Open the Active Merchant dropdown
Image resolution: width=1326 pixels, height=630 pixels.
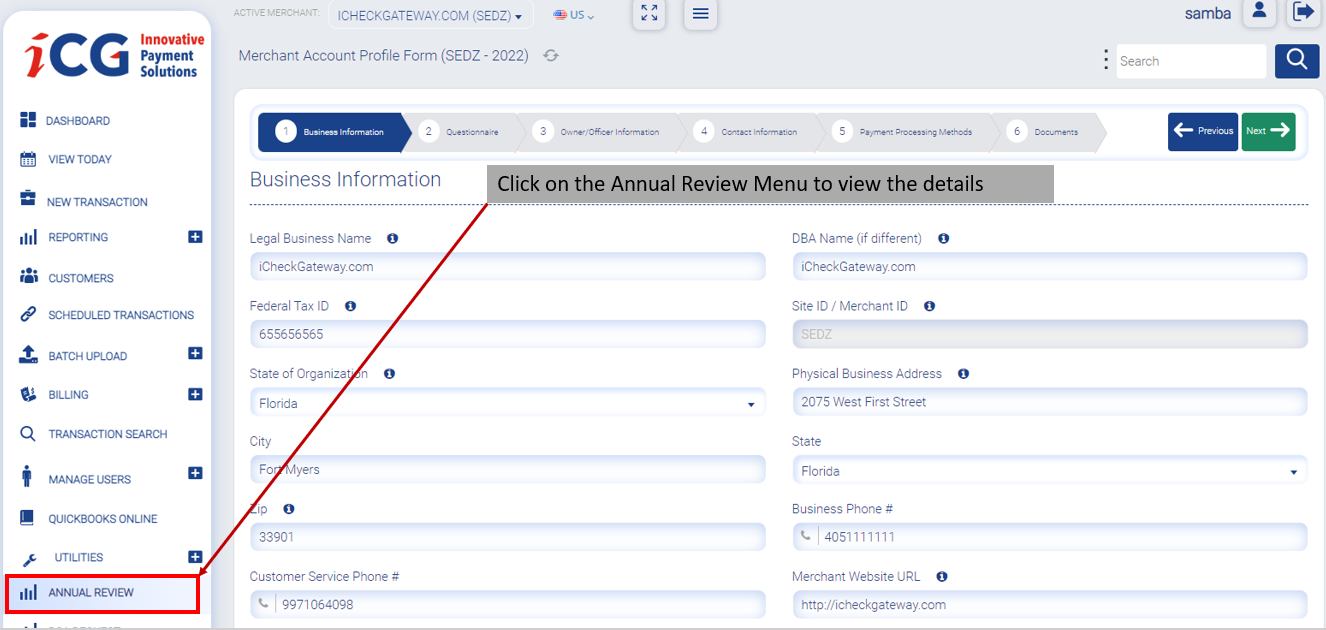[x=430, y=16]
